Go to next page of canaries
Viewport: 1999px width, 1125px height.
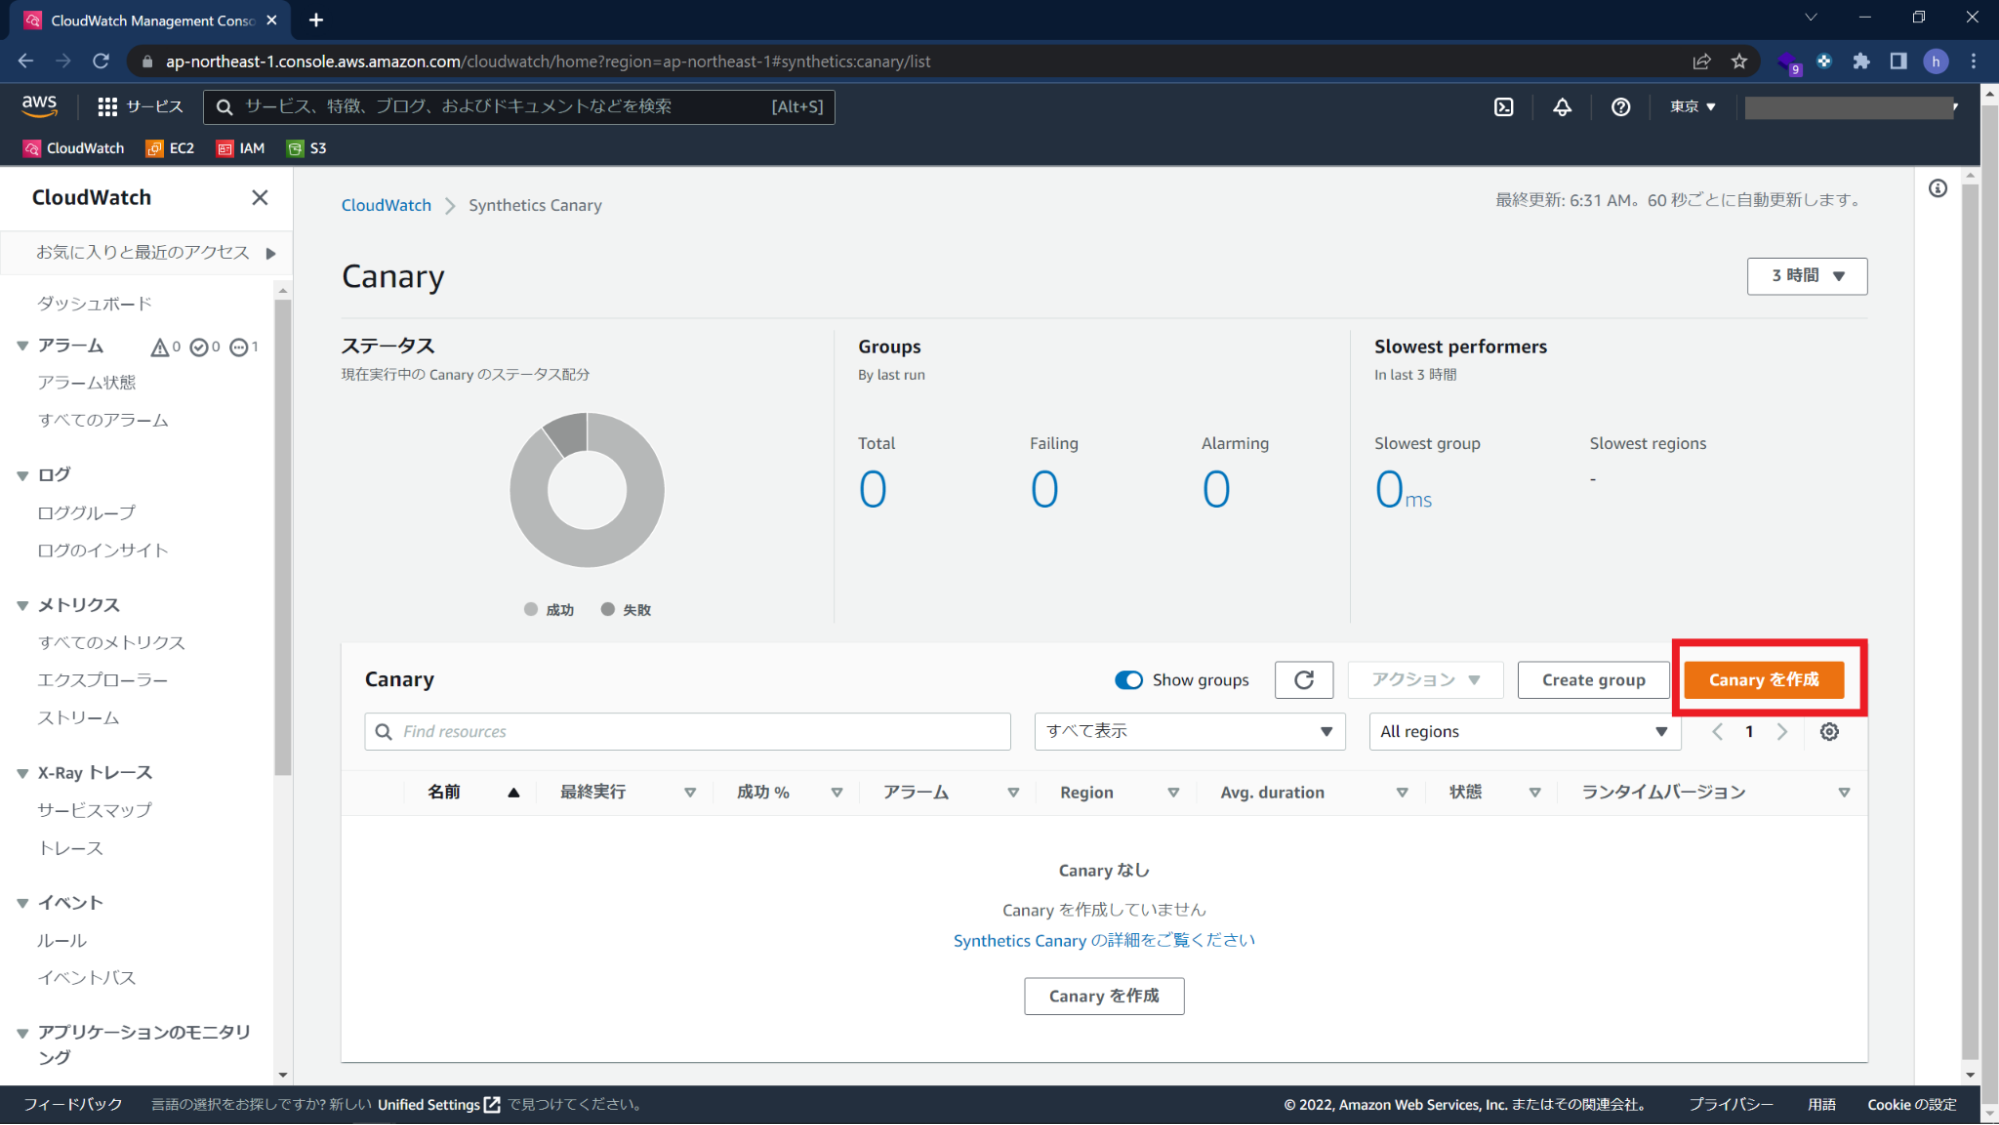[x=1782, y=732]
